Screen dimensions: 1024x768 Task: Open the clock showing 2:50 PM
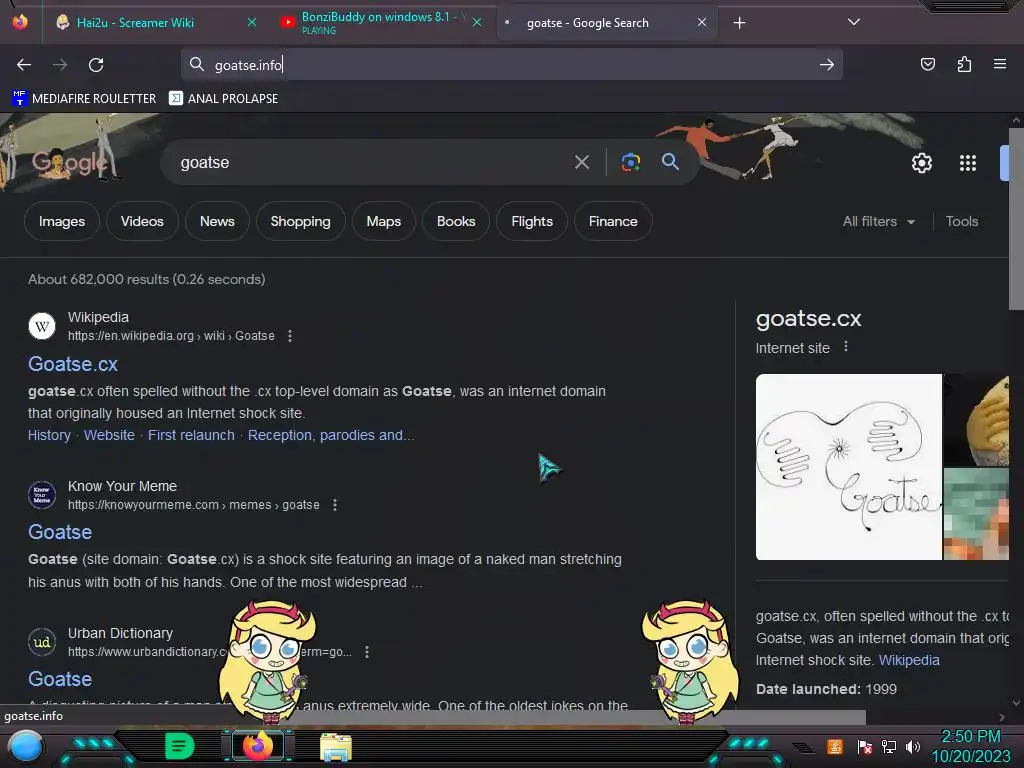[x=970, y=746]
